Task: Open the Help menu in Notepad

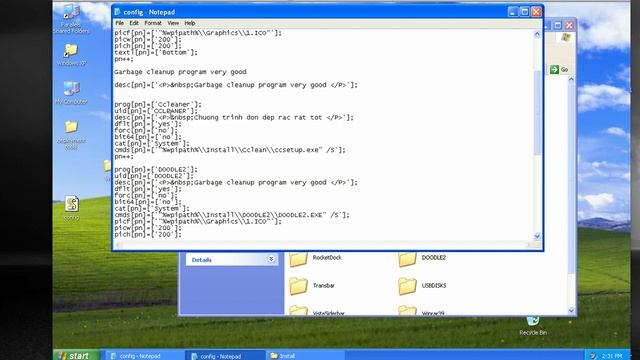Action: pos(190,23)
